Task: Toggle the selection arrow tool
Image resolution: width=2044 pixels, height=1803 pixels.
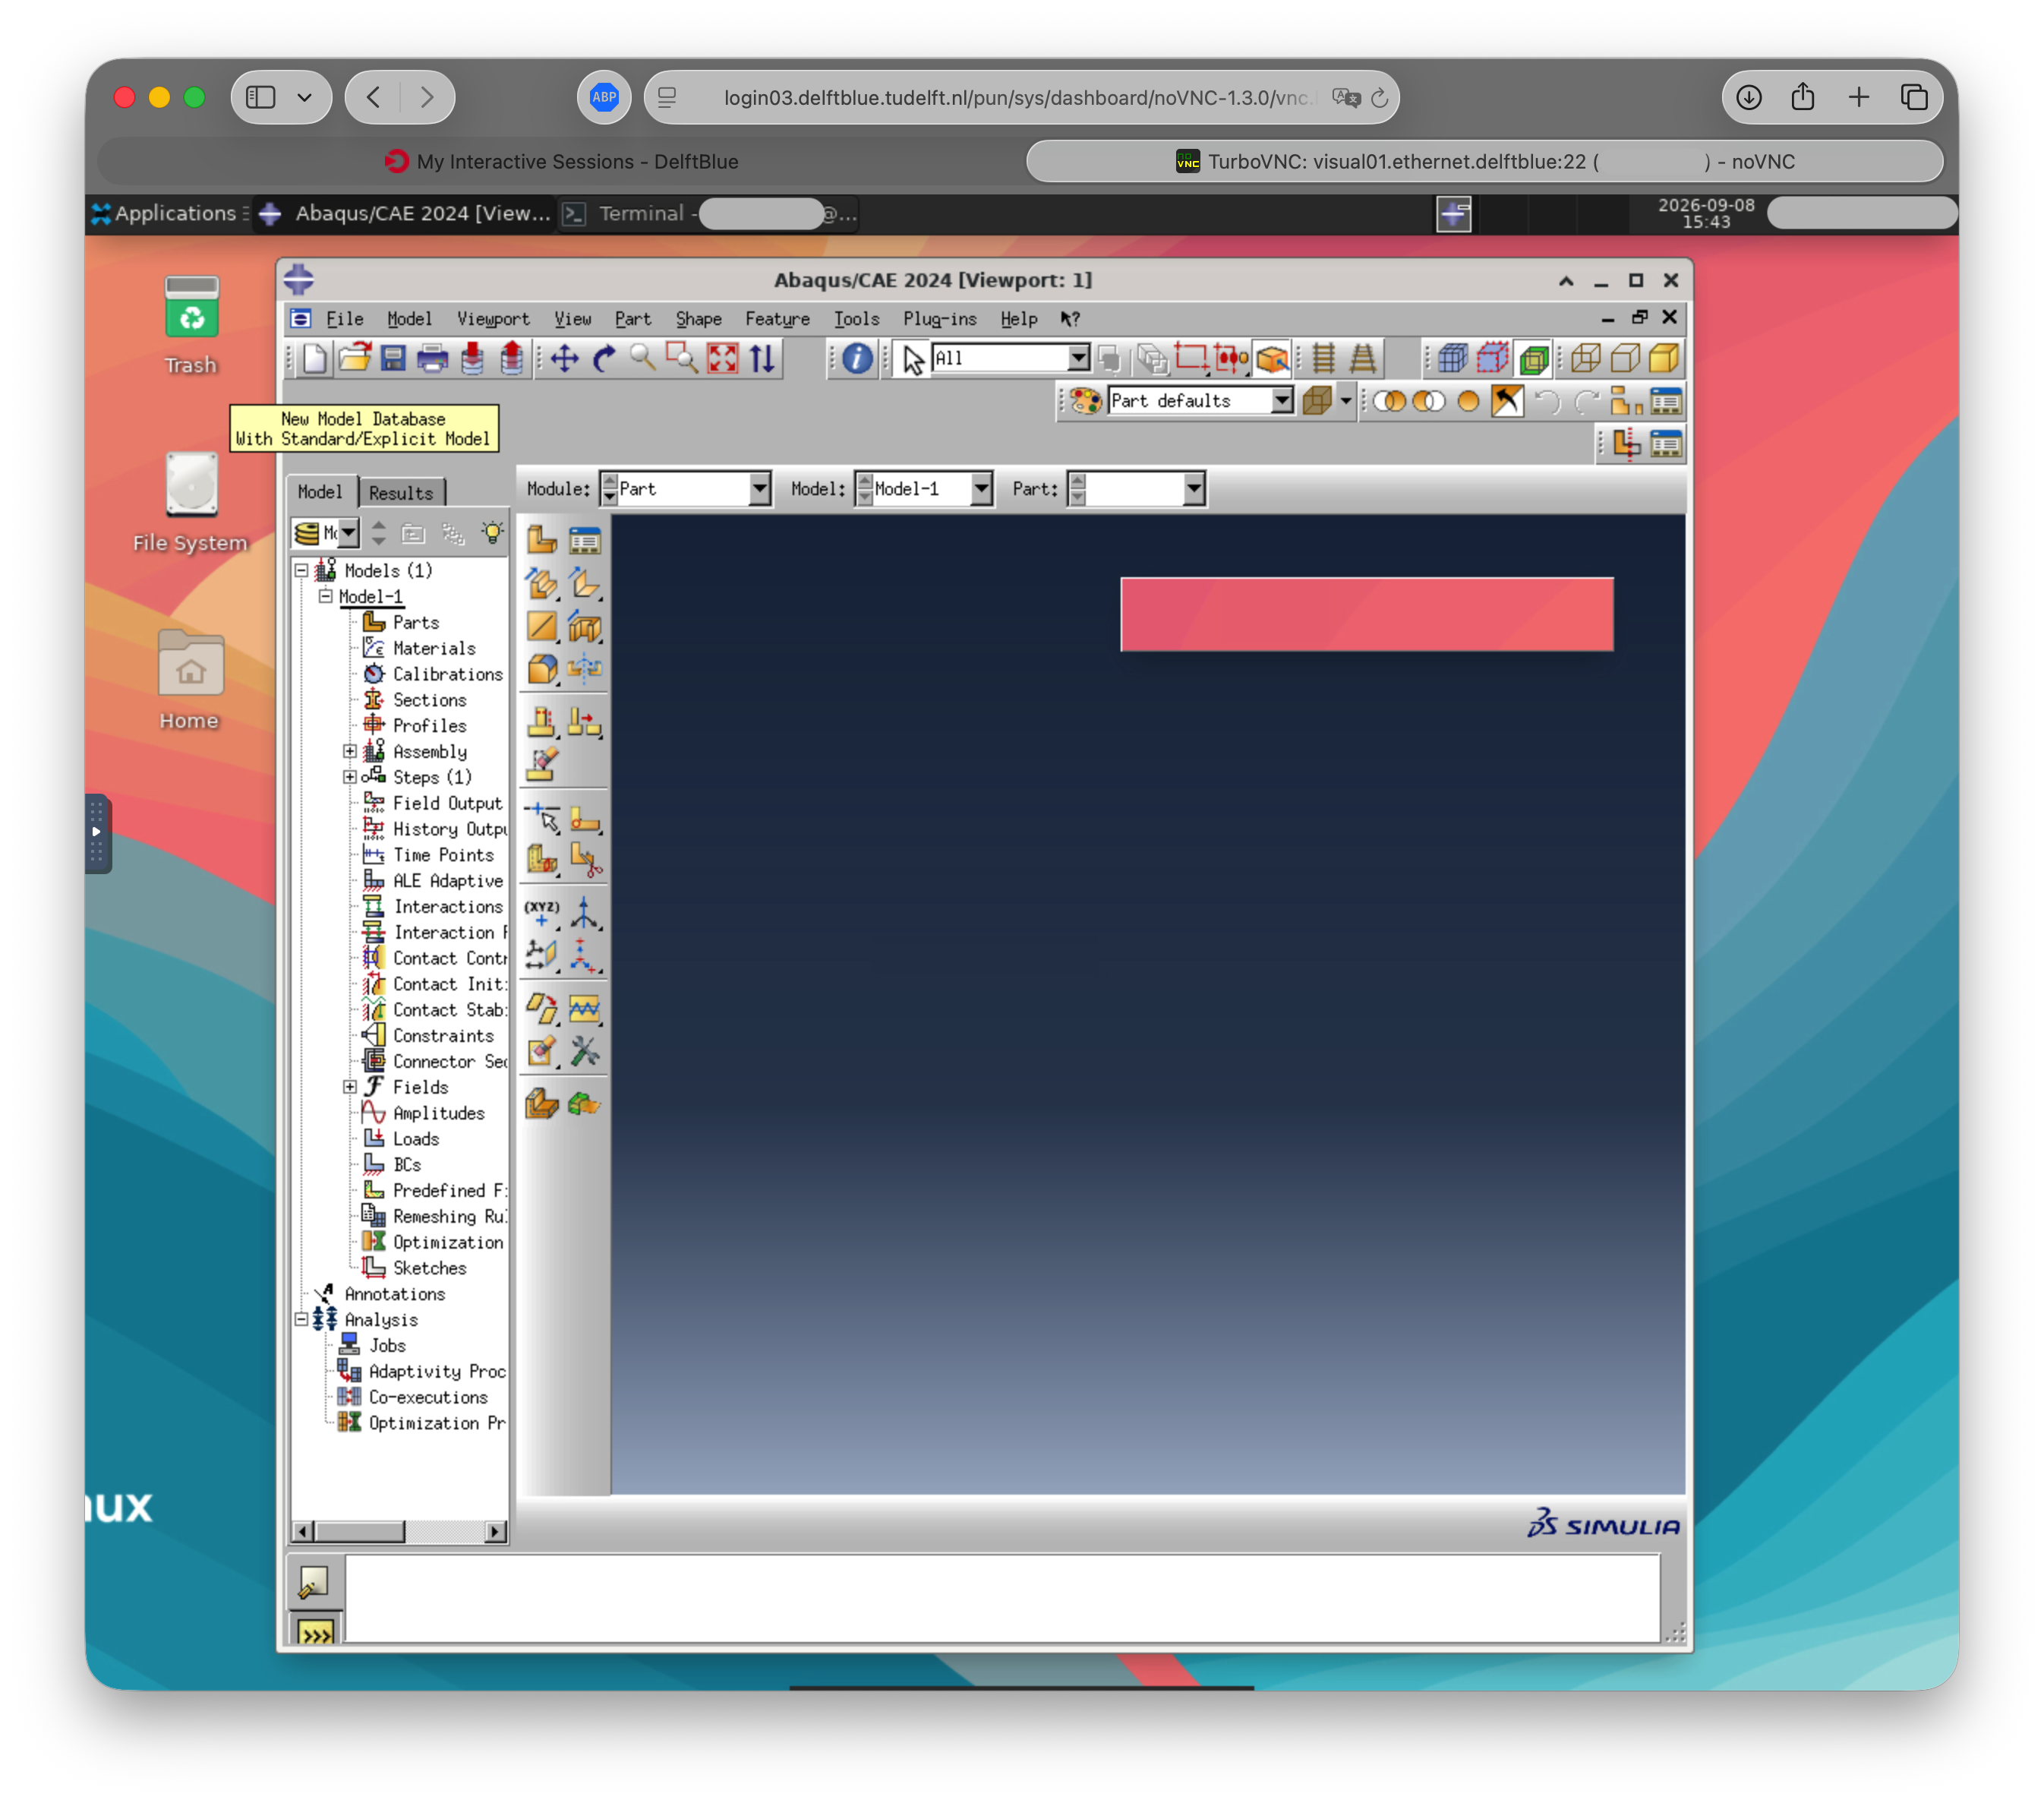Action: (913, 358)
